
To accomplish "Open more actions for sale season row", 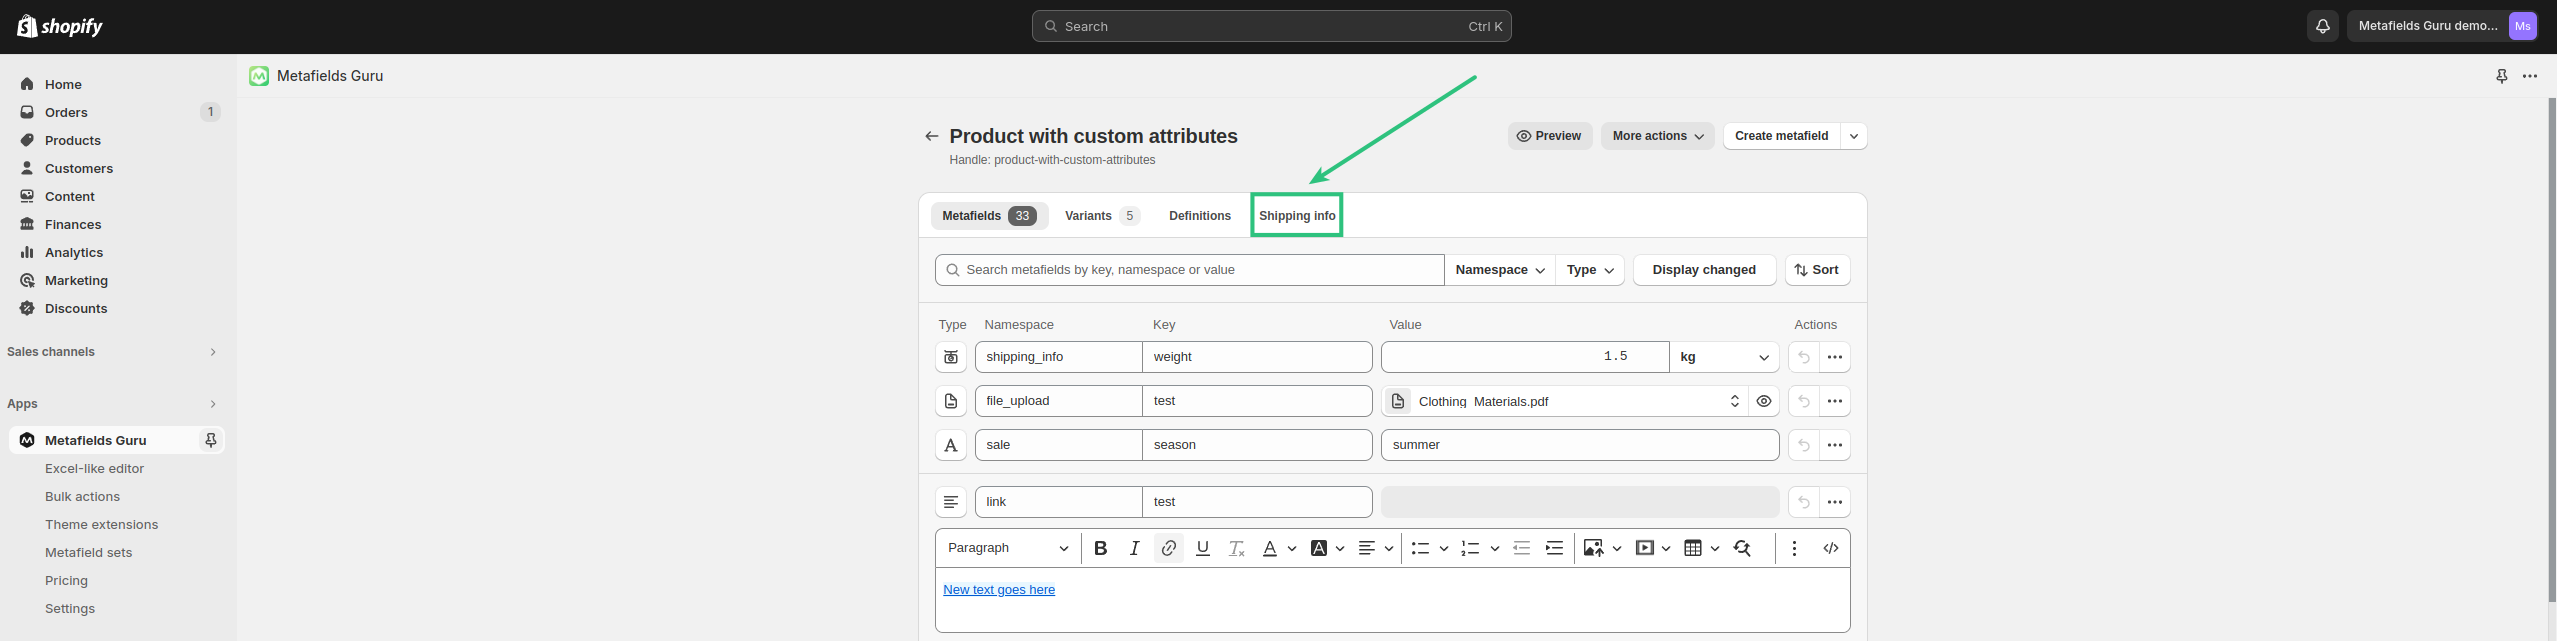I will tap(1834, 445).
